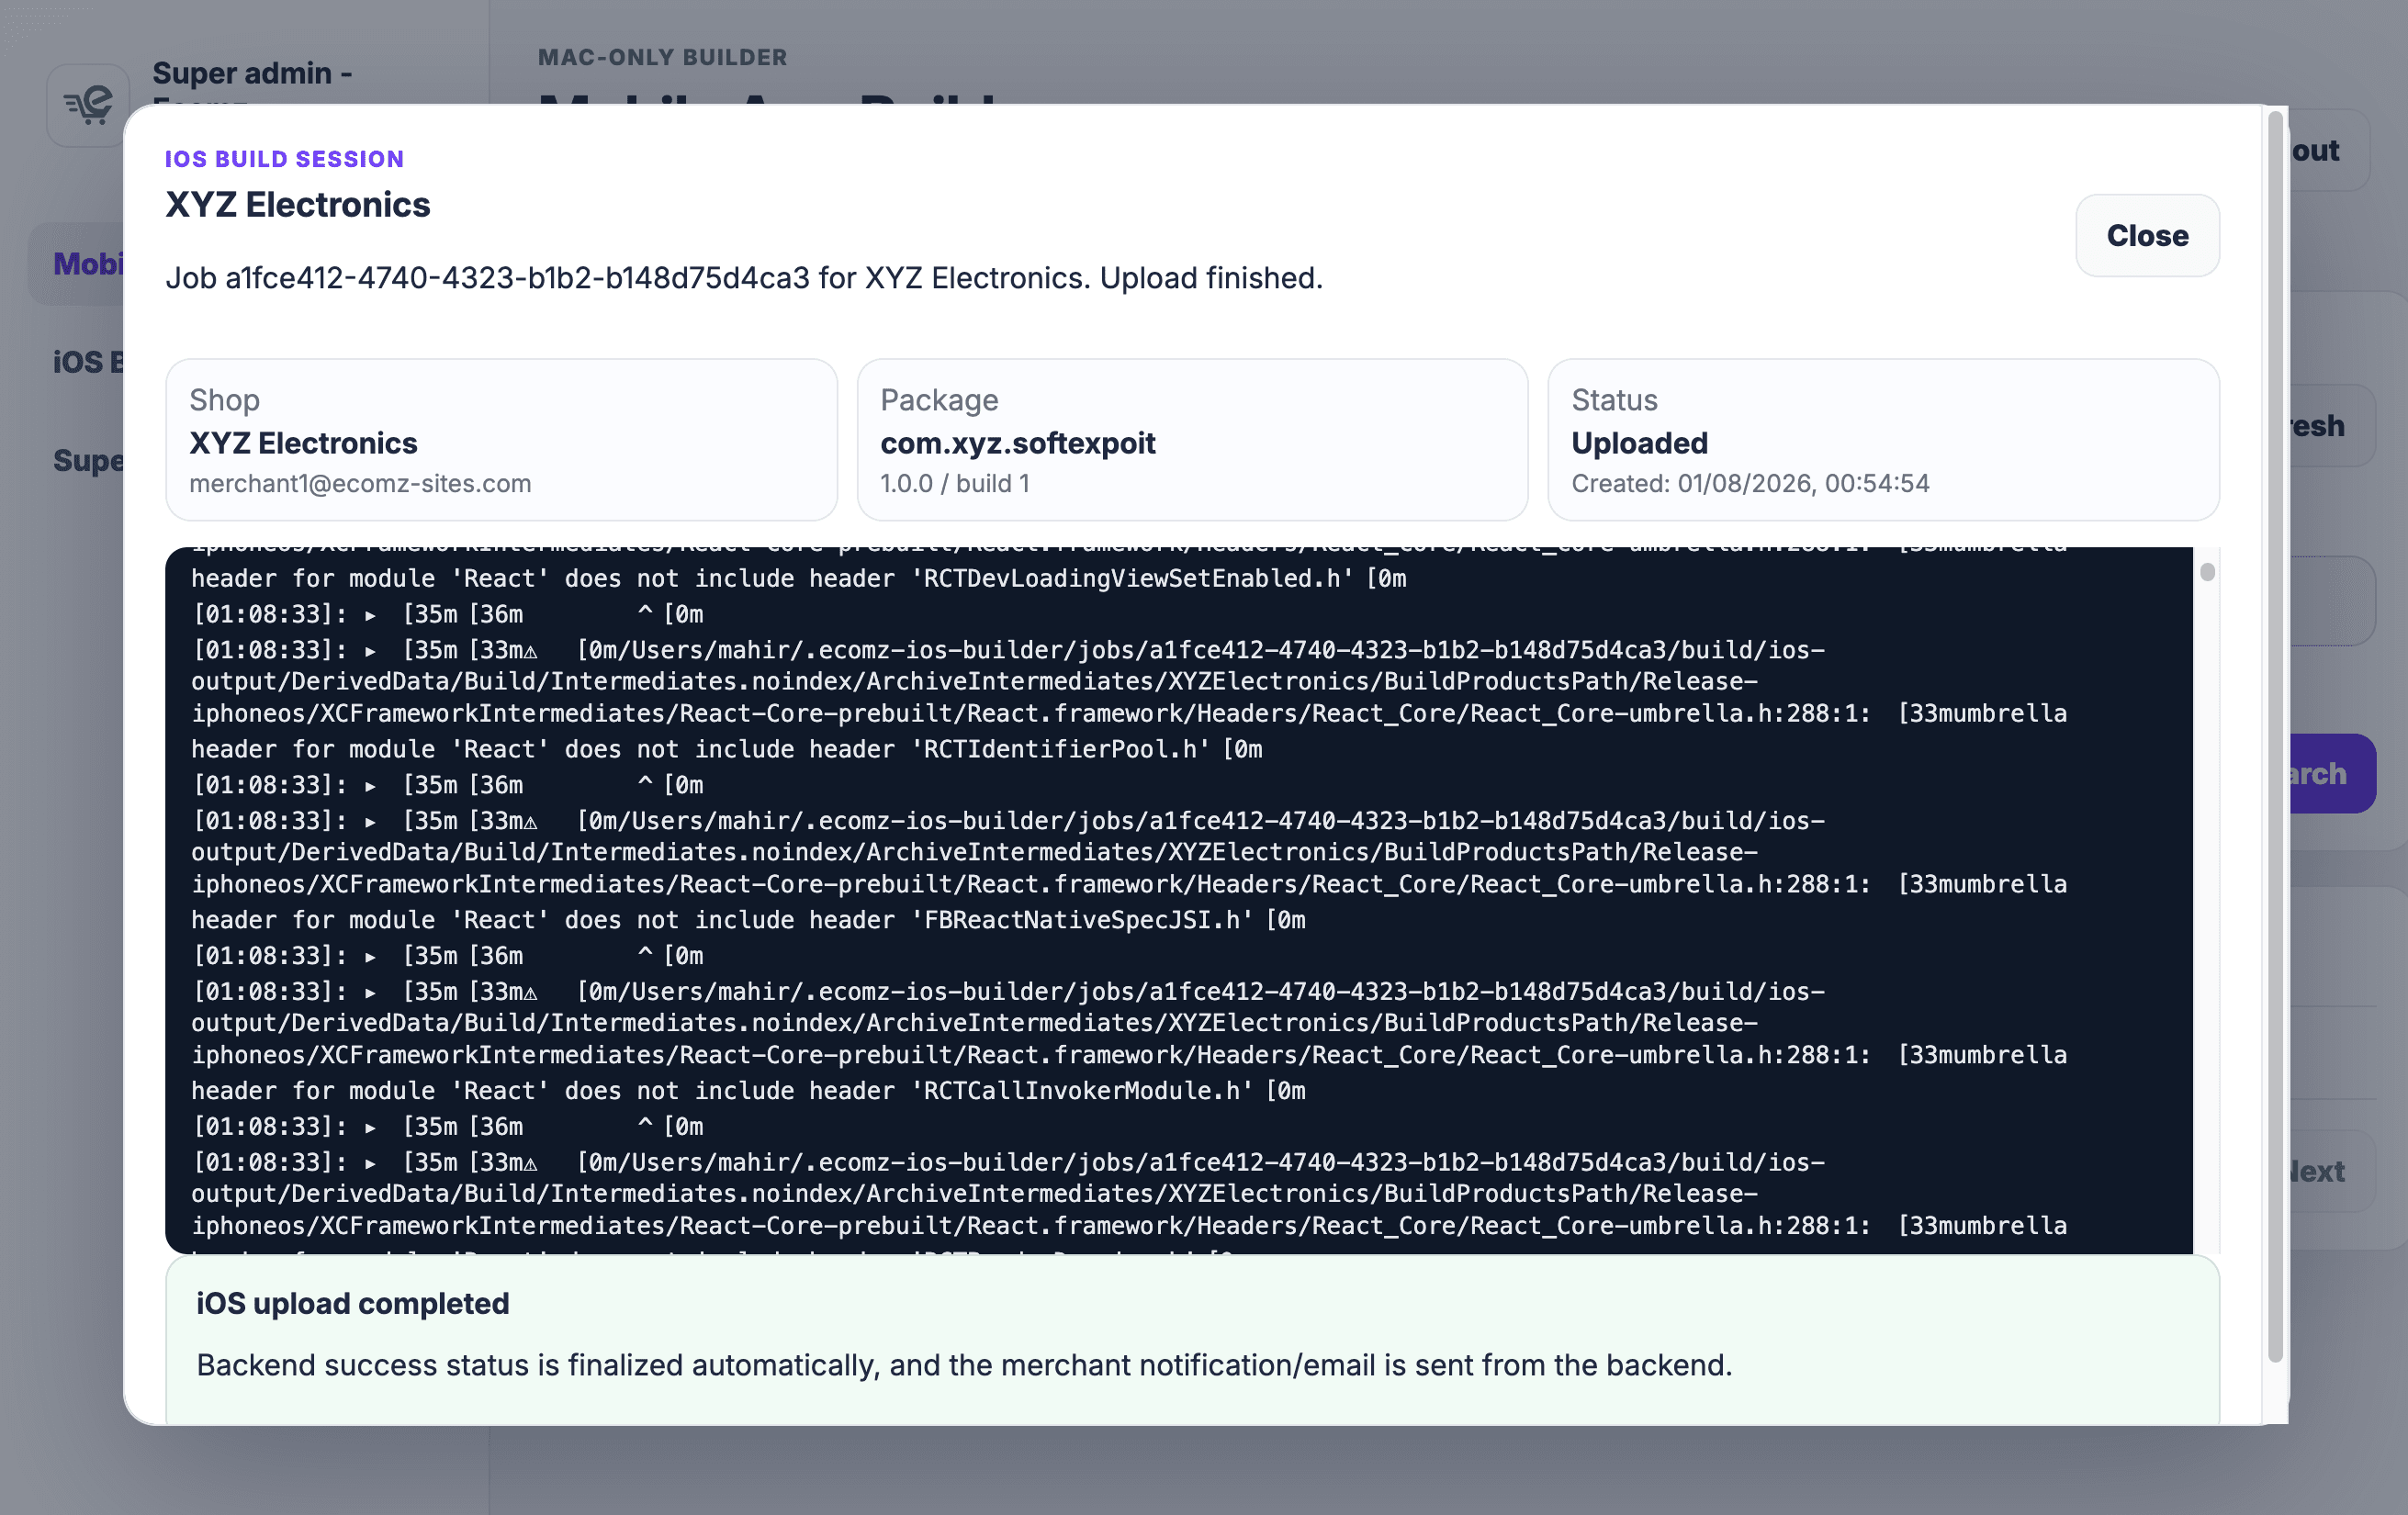2408x1515 pixels.
Task: Click log line mentioning FBReactNativeSpecJSI.h
Action: (748, 920)
